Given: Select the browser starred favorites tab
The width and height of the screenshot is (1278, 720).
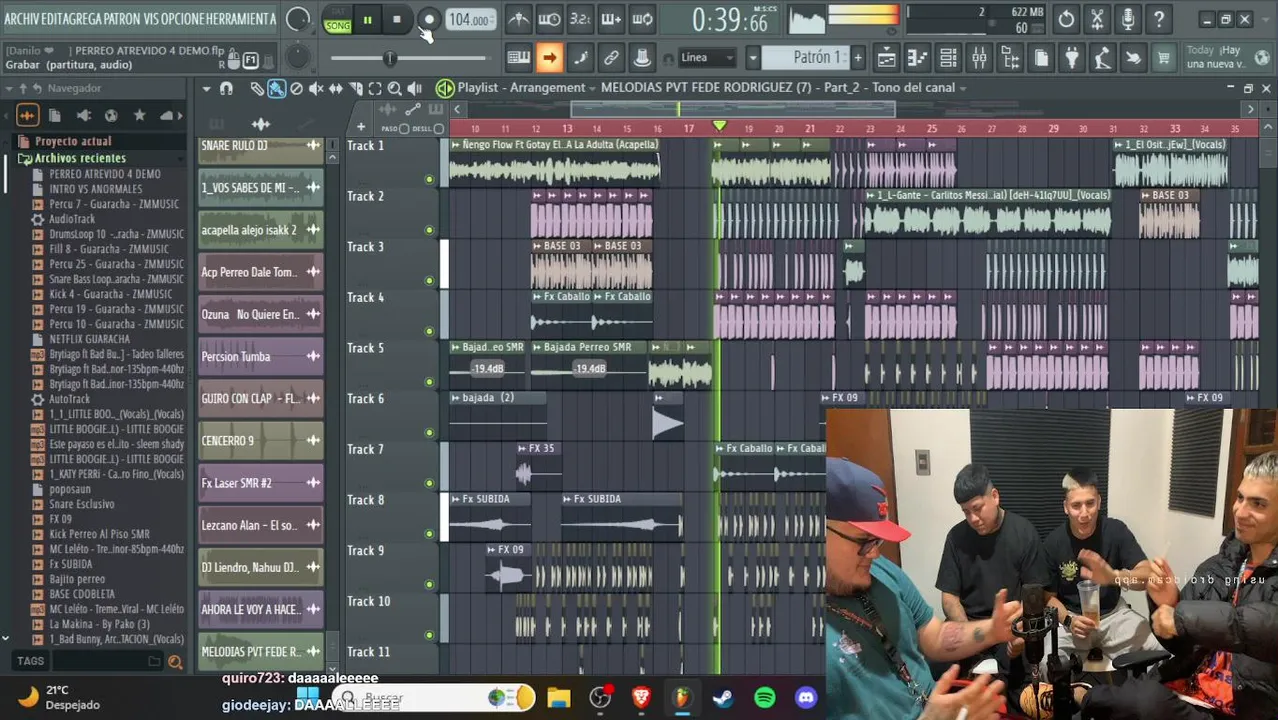Looking at the screenshot, I should click(x=139, y=115).
